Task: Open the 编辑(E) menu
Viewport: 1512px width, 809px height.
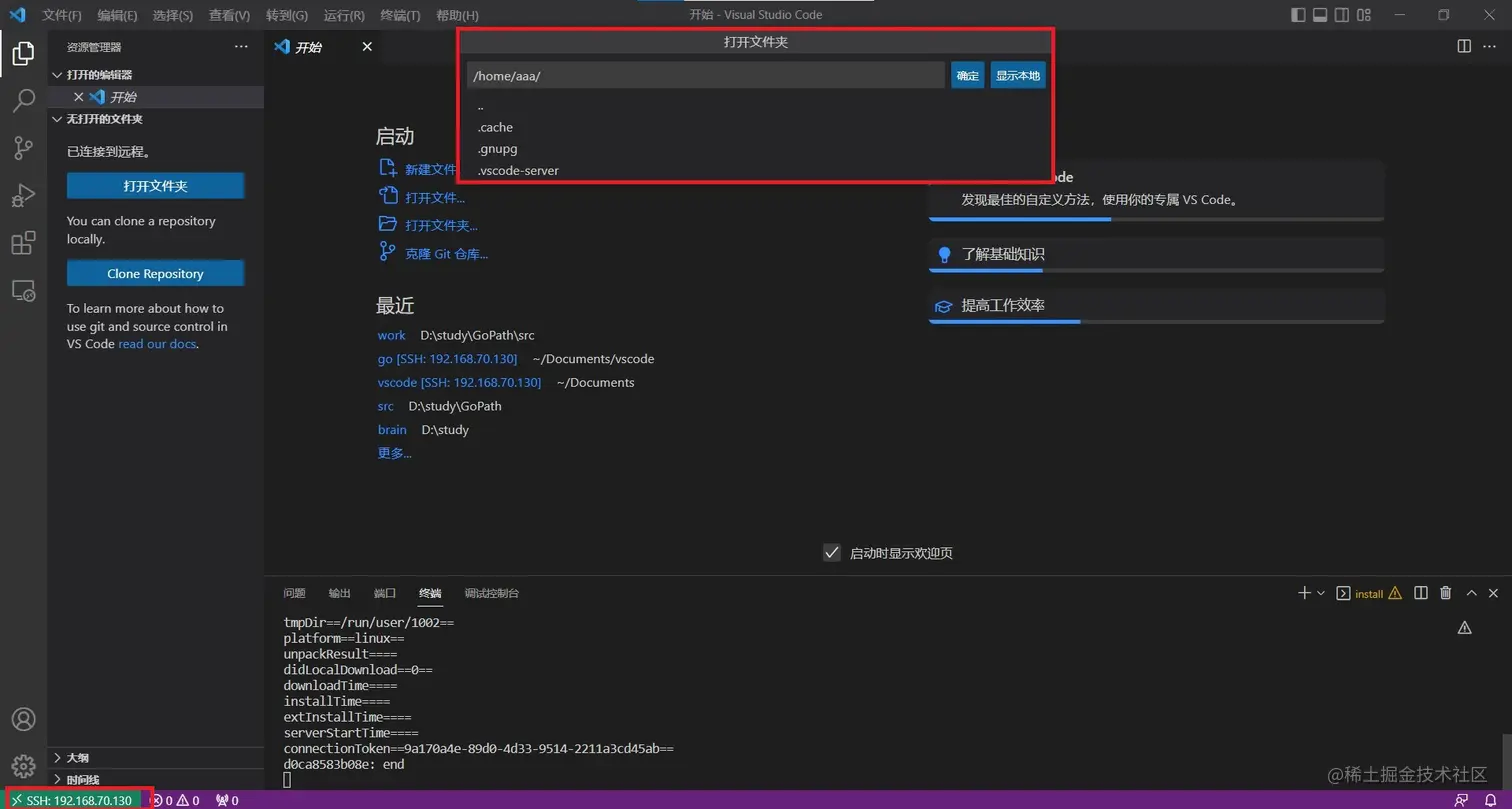Action: (x=118, y=15)
